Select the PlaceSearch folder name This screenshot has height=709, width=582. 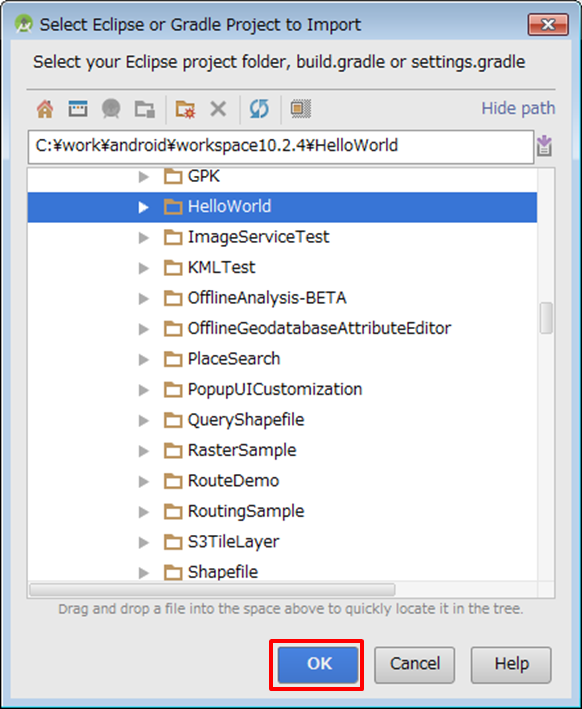coord(234,359)
